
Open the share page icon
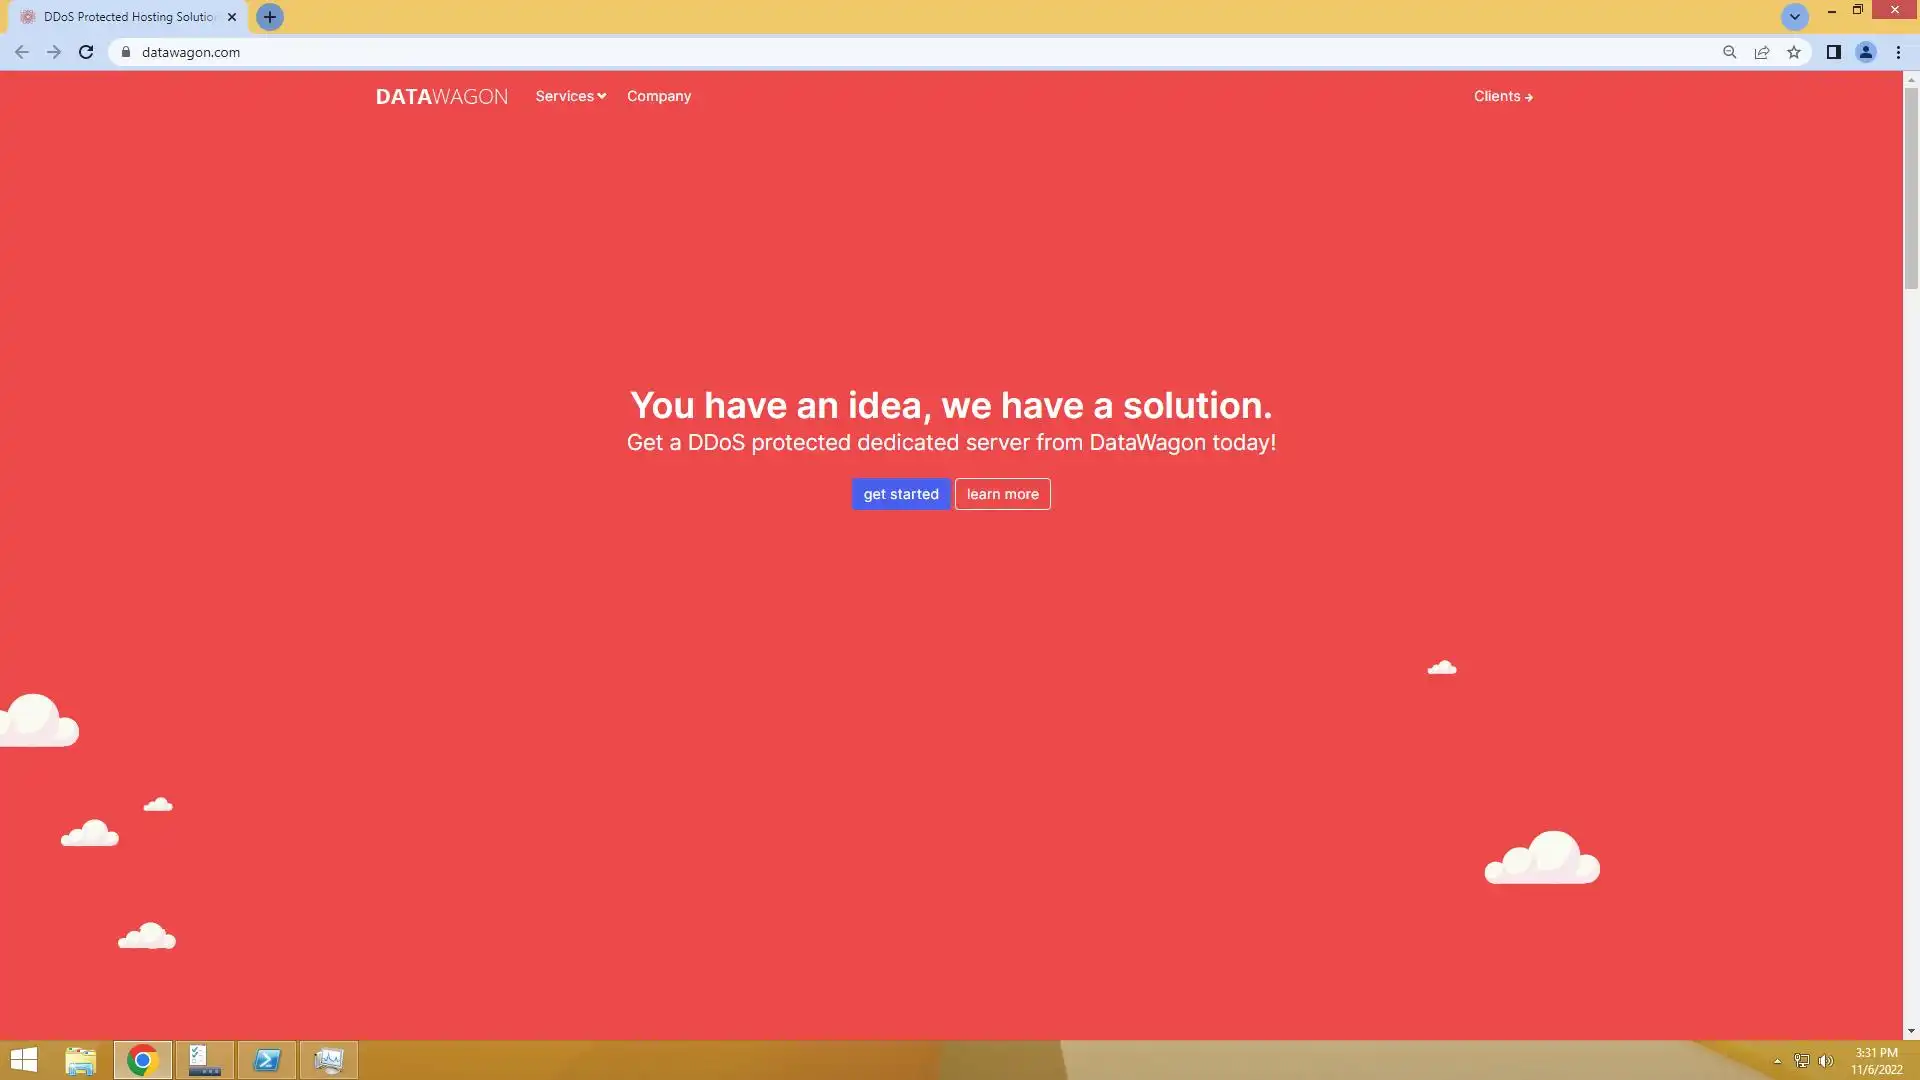pos(1762,52)
